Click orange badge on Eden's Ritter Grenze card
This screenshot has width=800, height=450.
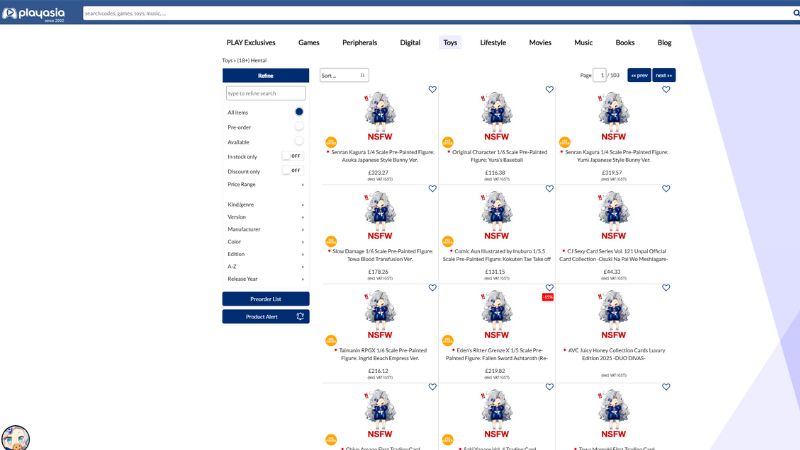(447, 340)
